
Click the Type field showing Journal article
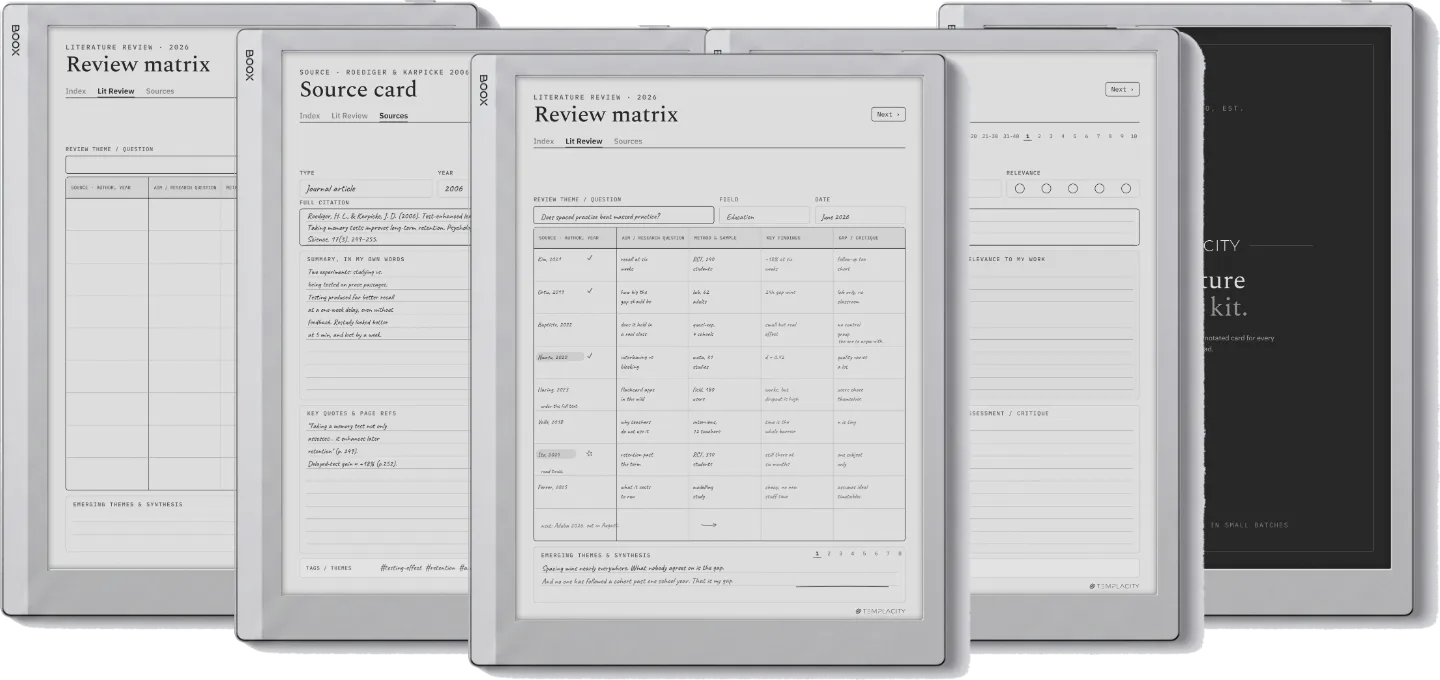click(366, 189)
